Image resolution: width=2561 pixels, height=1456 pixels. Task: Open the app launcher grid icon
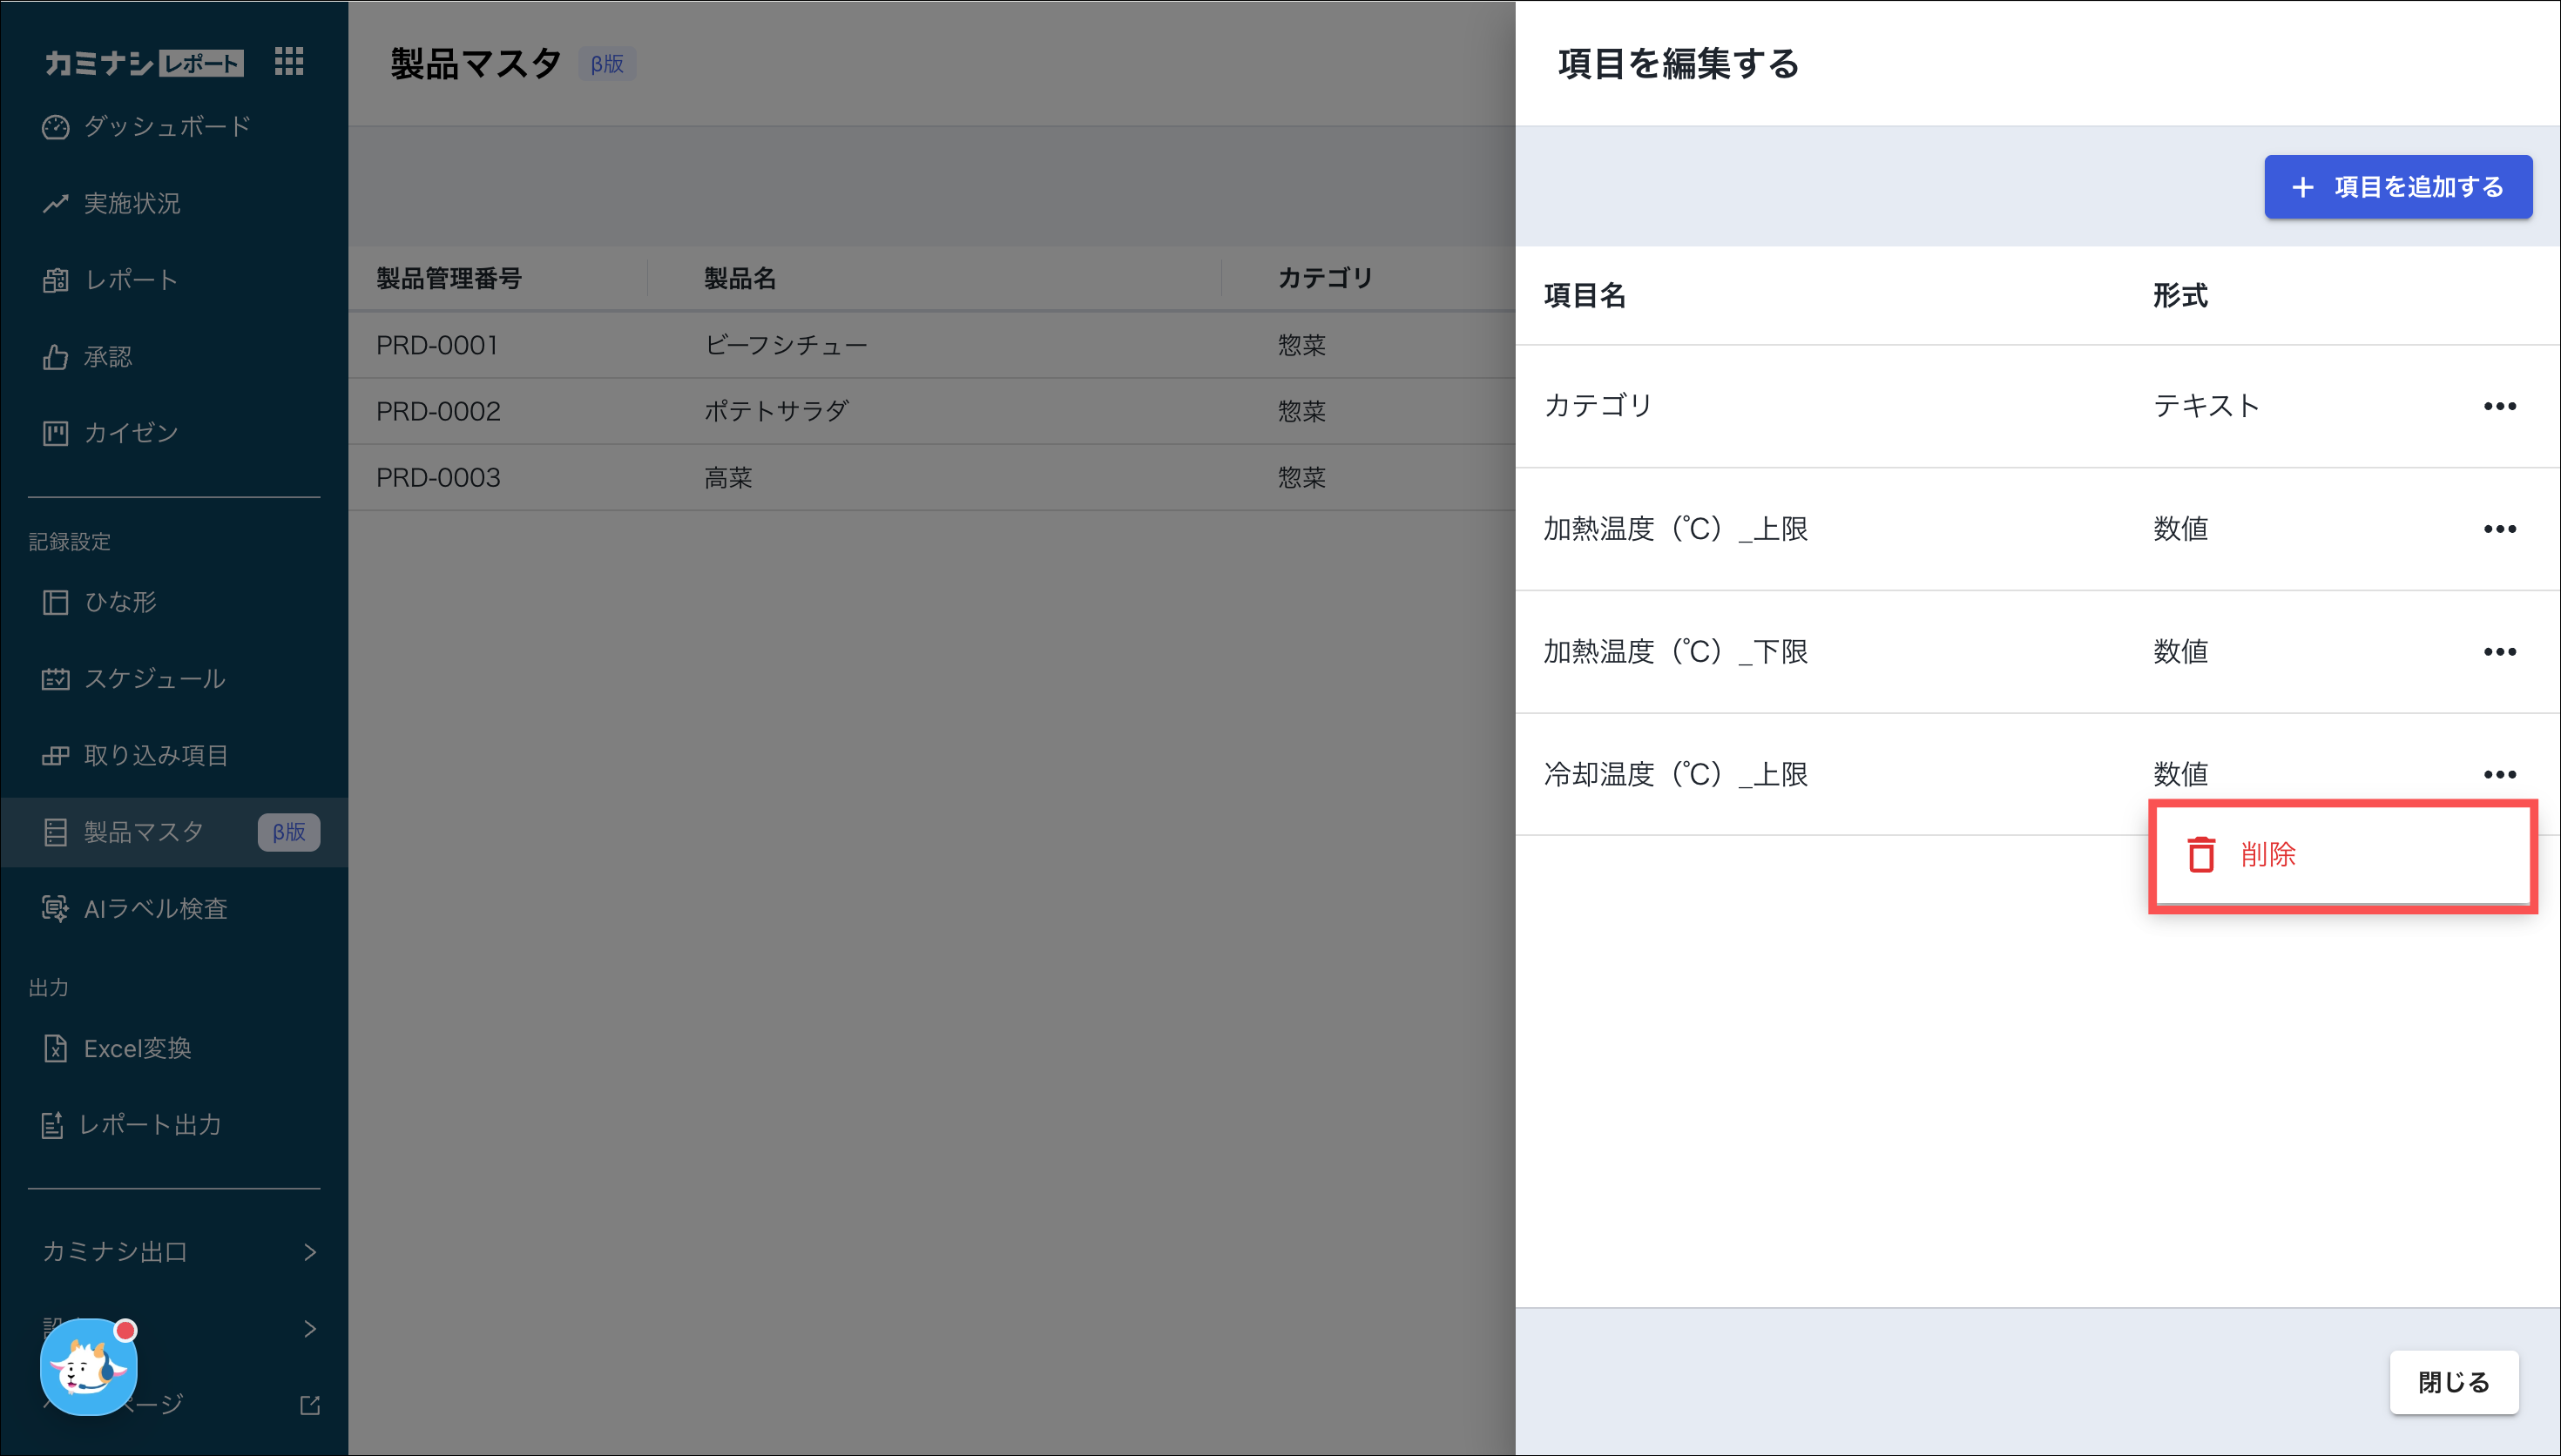(289, 62)
